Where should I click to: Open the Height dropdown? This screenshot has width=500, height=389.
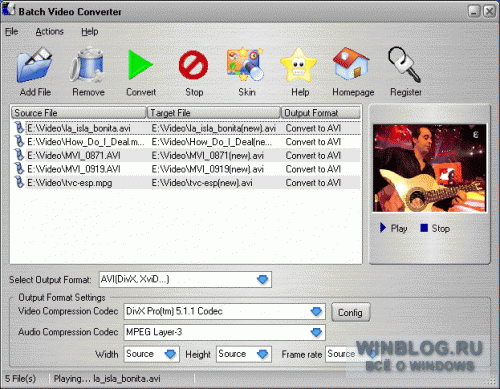pyautogui.click(x=262, y=354)
